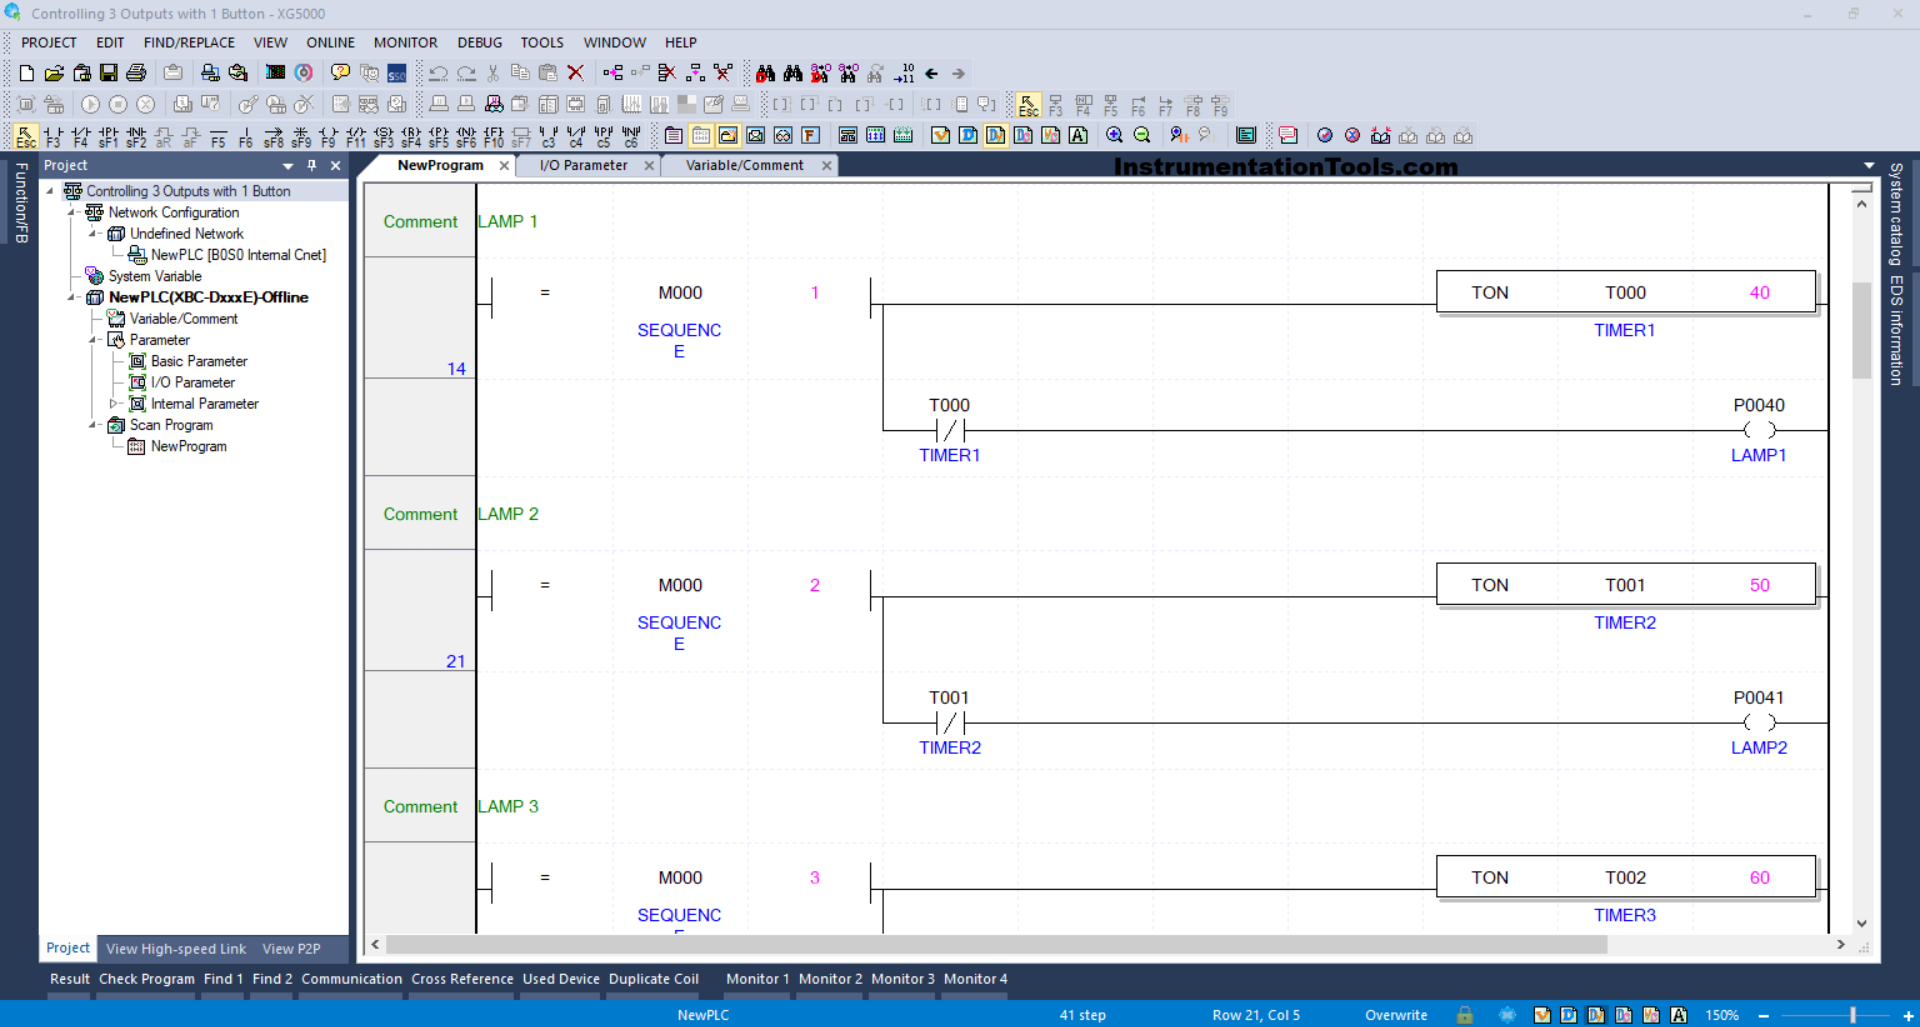Click the Zoom In magnifier icon
The width and height of the screenshot is (1920, 1027).
[1114, 136]
